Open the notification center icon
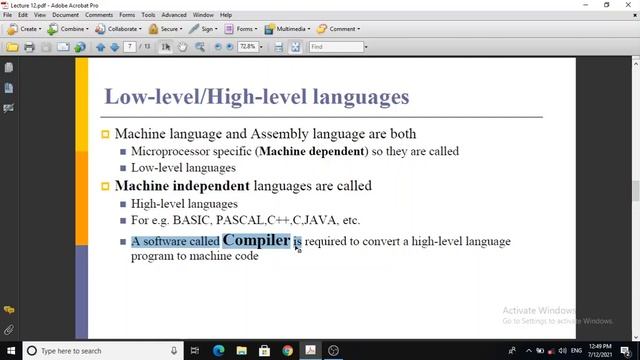The height and width of the screenshot is (360, 640). 625,351
